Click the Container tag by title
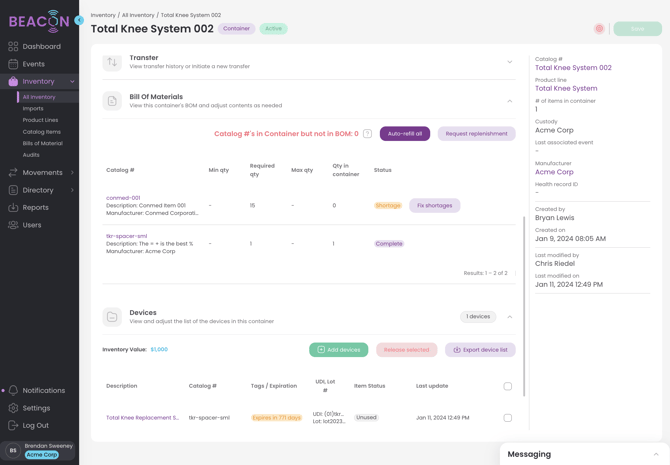Image resolution: width=670 pixels, height=465 pixels. 236,29
